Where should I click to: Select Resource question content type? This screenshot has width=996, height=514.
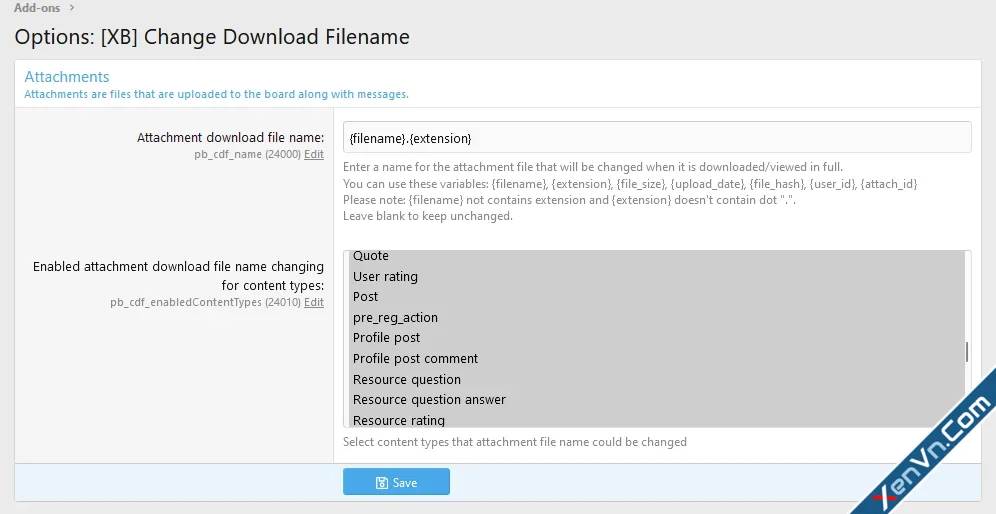[x=655, y=379]
